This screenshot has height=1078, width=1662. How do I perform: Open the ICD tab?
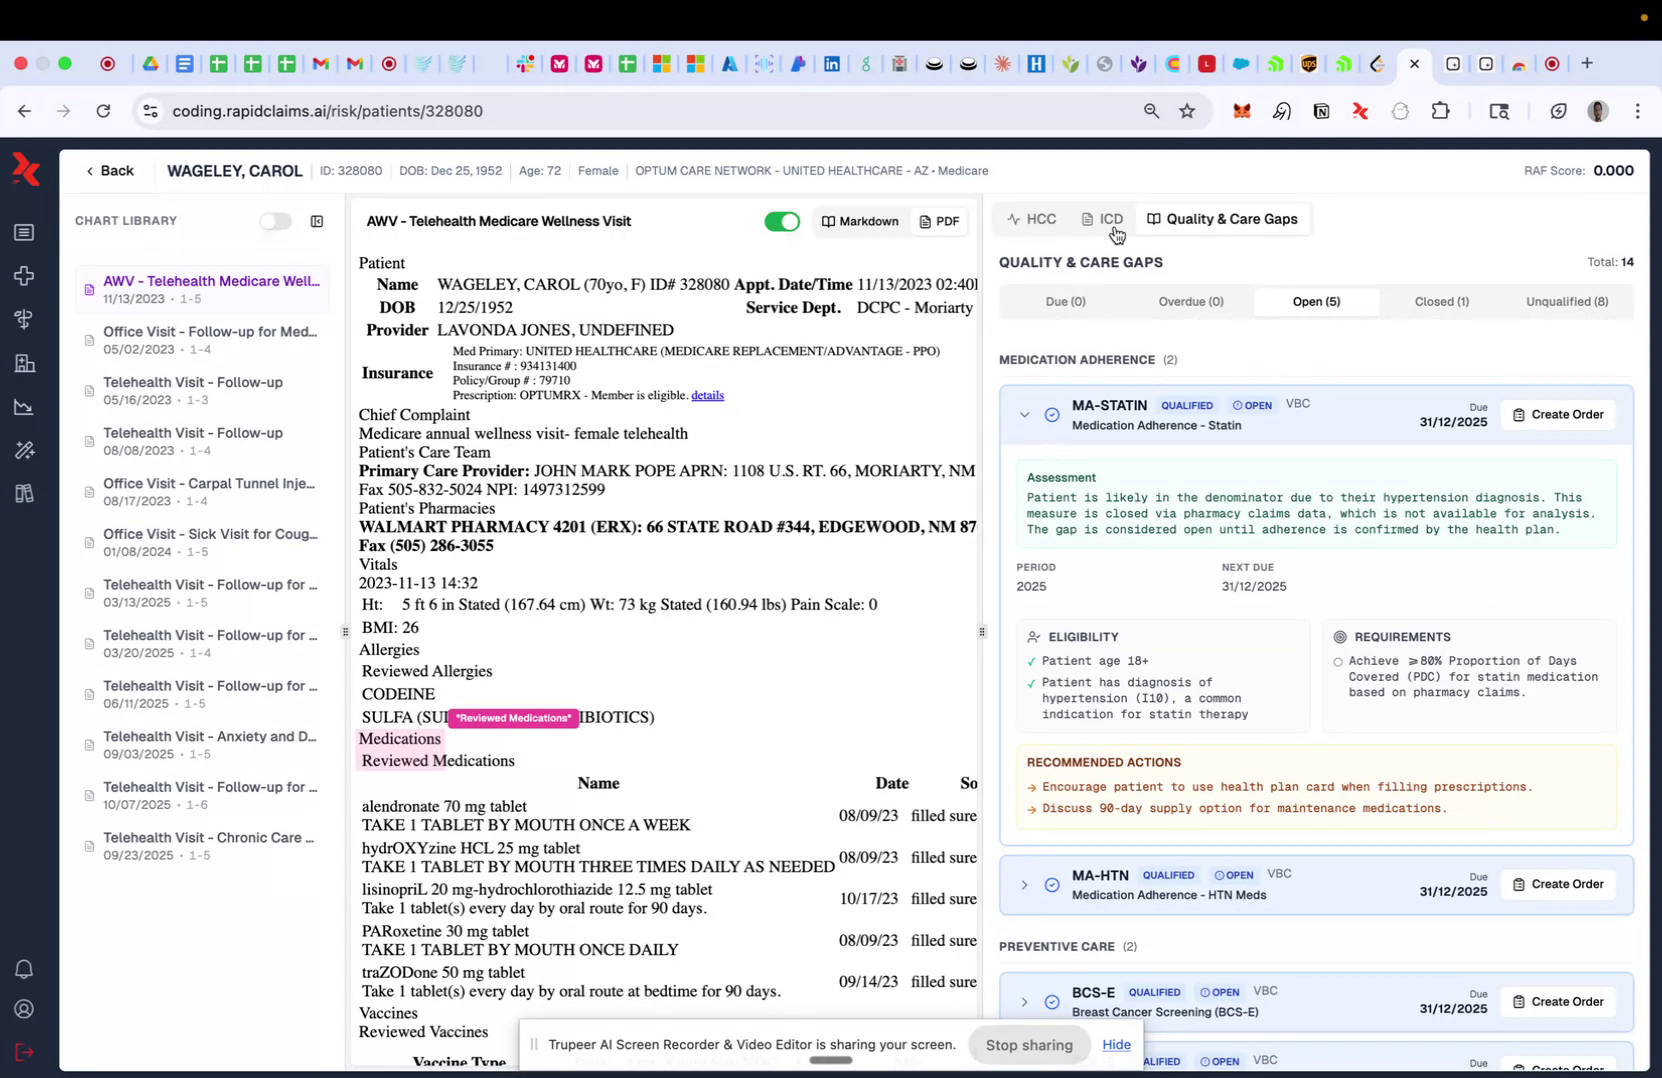1101,218
